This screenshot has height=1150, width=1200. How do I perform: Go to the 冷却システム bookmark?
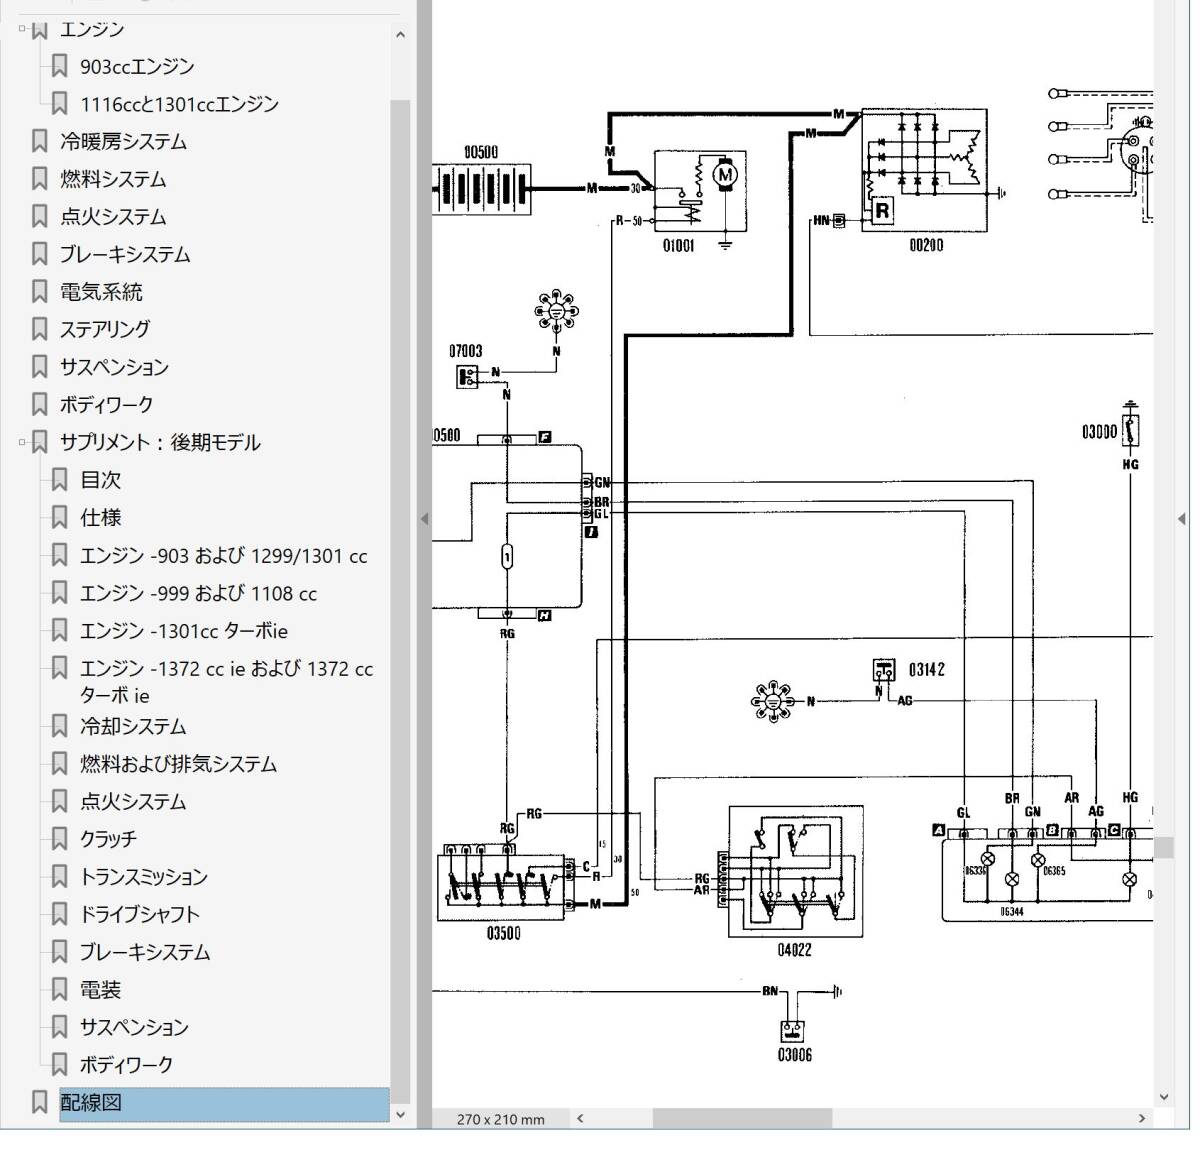pos(133,727)
